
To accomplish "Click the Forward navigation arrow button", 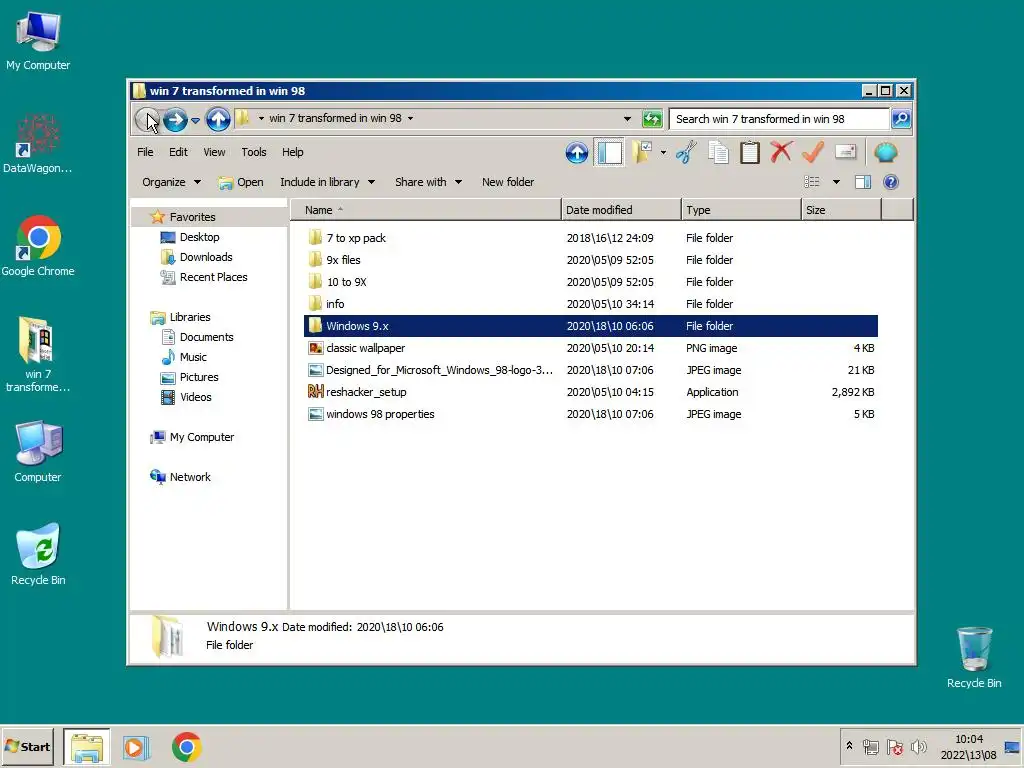I will [175, 120].
